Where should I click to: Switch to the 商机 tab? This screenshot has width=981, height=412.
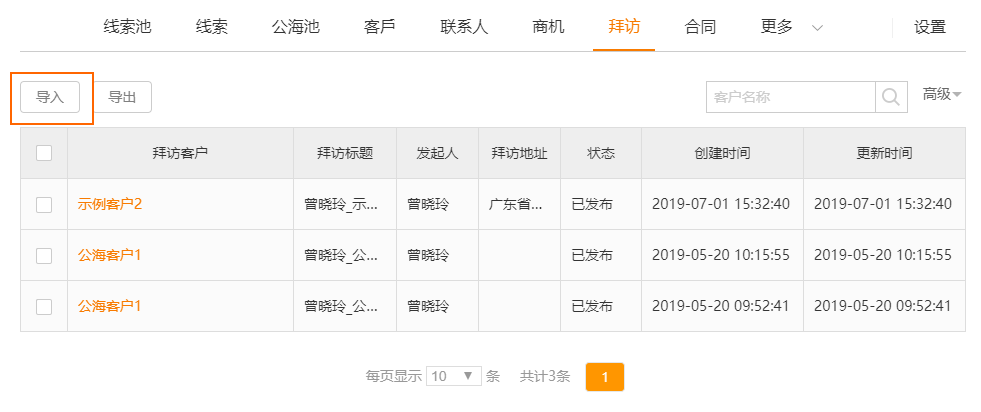548,27
